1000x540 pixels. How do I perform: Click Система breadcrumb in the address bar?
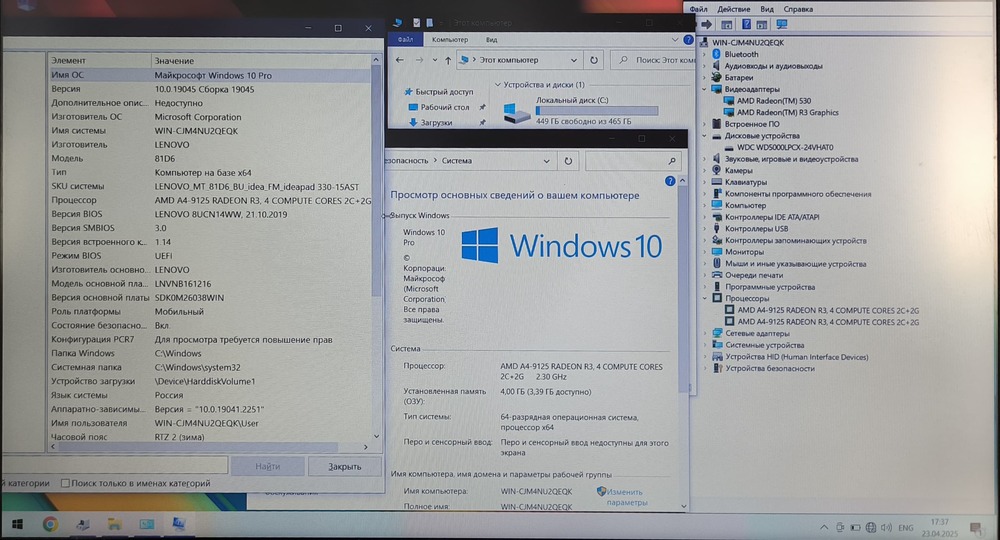tap(457, 161)
